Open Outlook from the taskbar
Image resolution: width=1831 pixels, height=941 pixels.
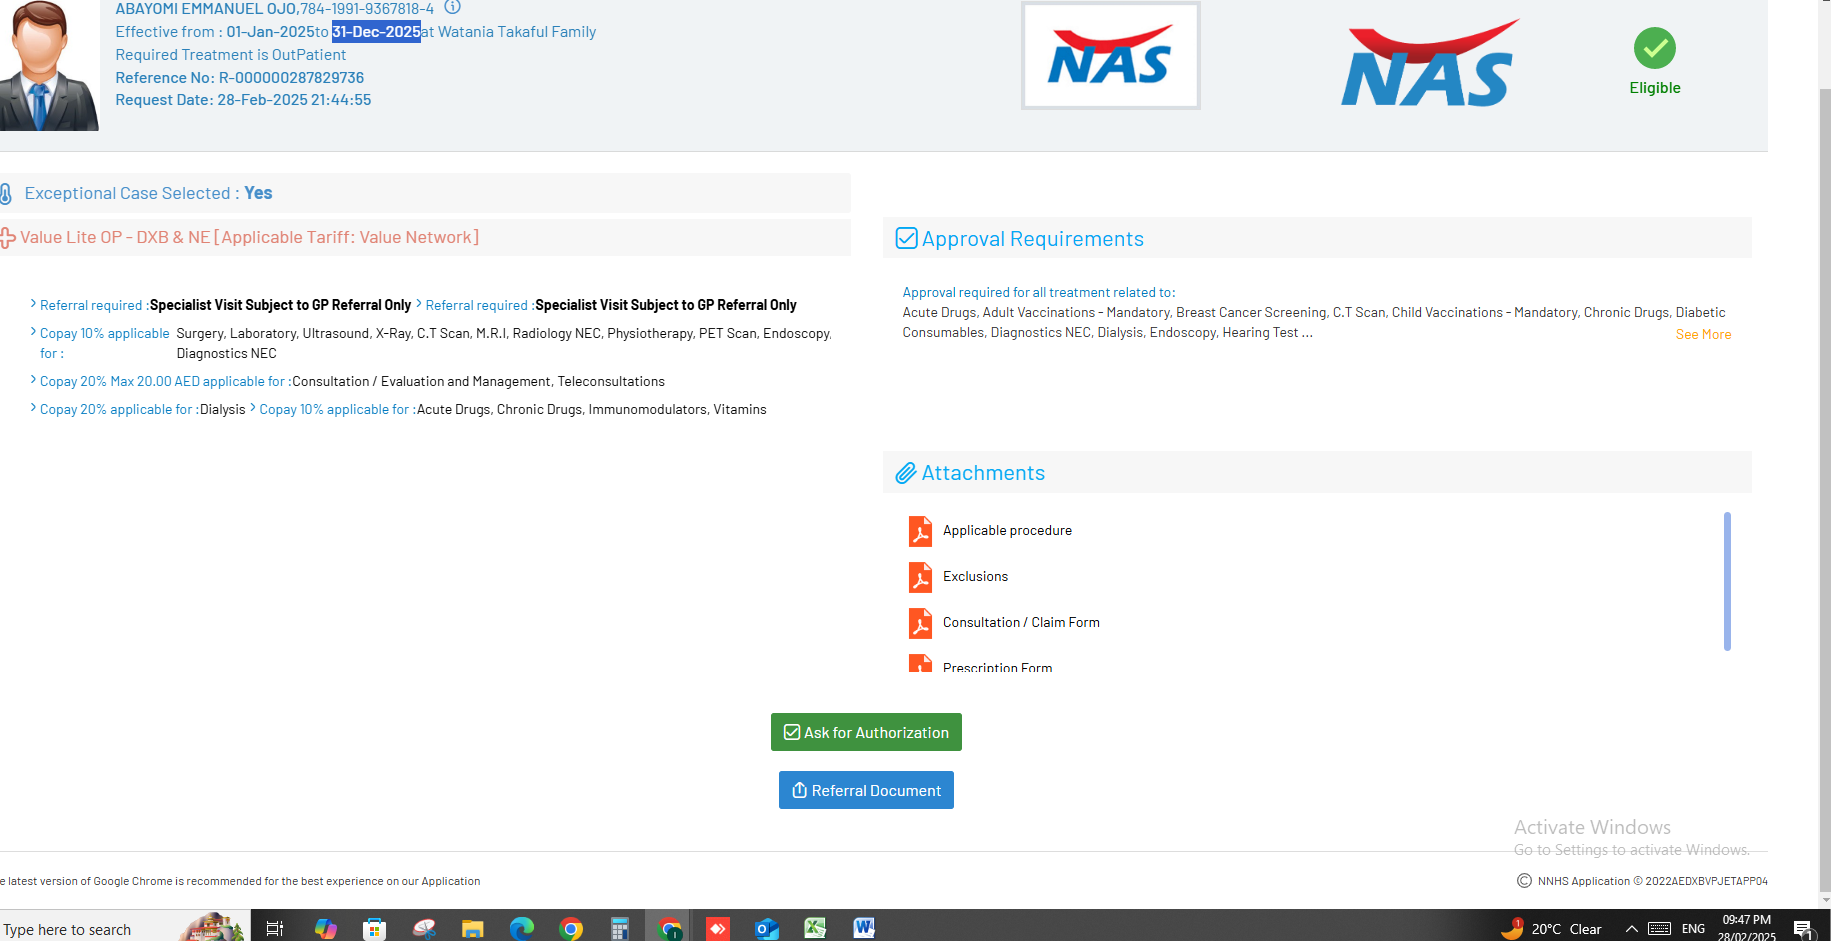(767, 929)
